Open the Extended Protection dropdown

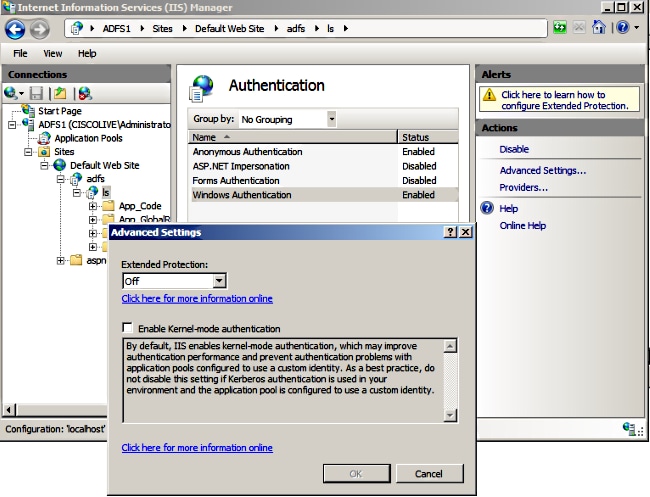coord(219,281)
